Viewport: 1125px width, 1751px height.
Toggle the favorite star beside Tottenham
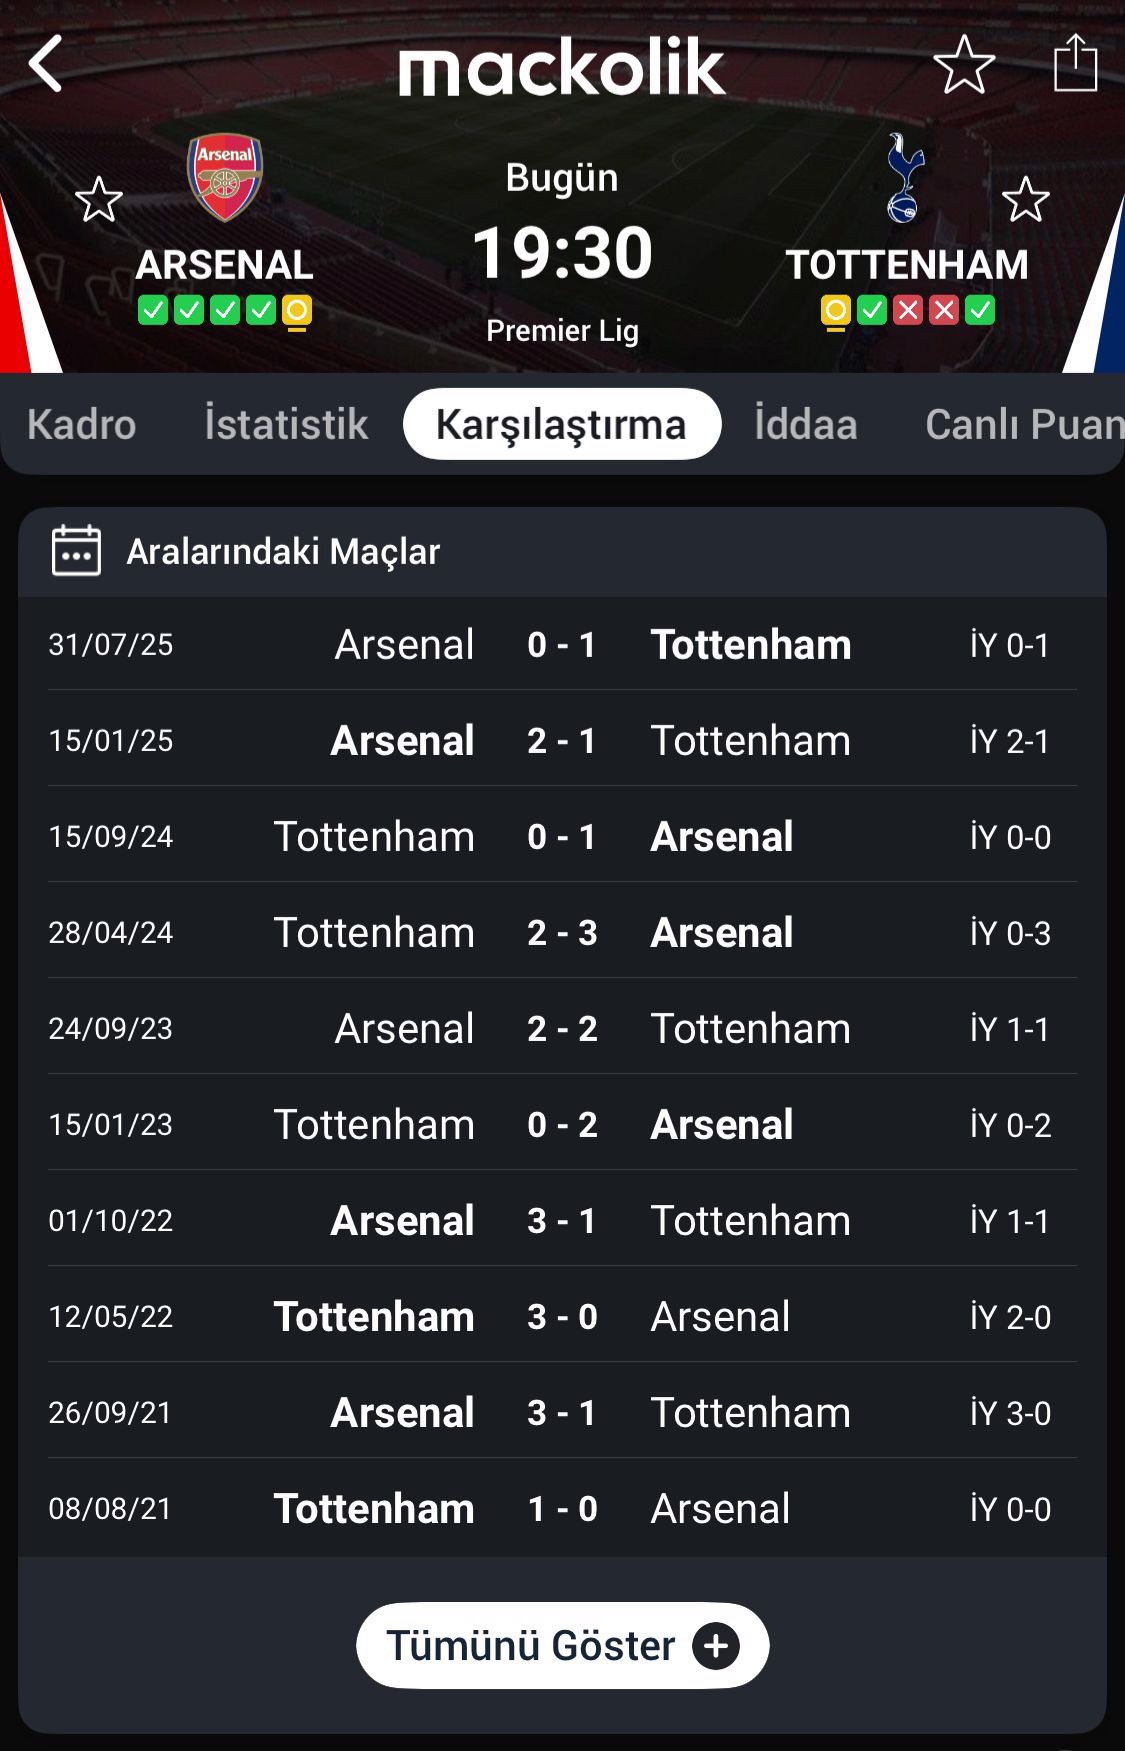tap(1025, 200)
